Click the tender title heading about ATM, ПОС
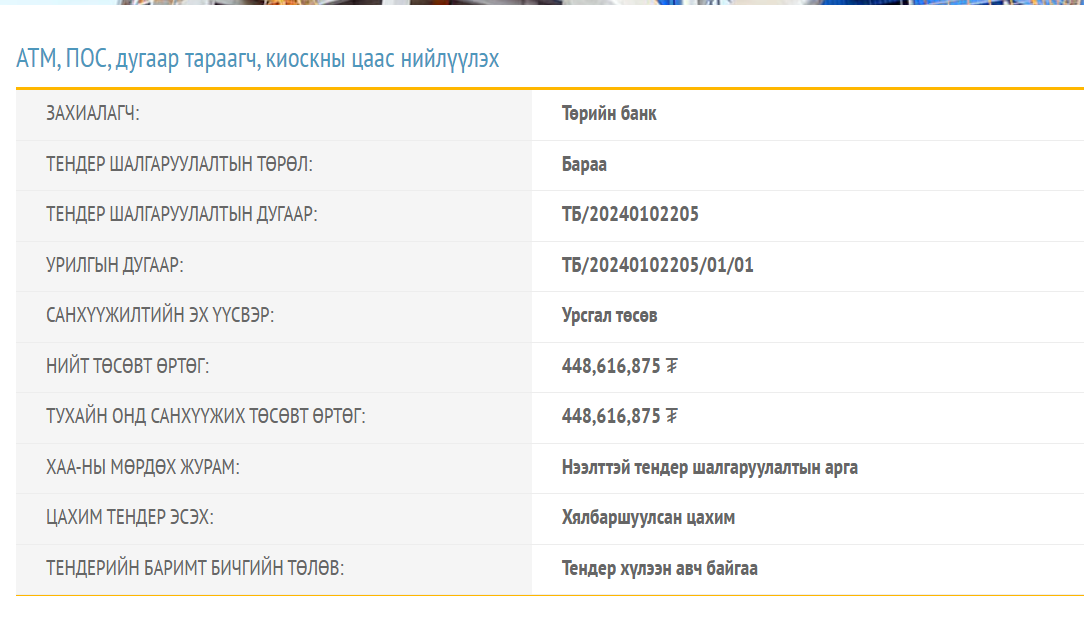This screenshot has width=1084, height=640. coord(257,60)
